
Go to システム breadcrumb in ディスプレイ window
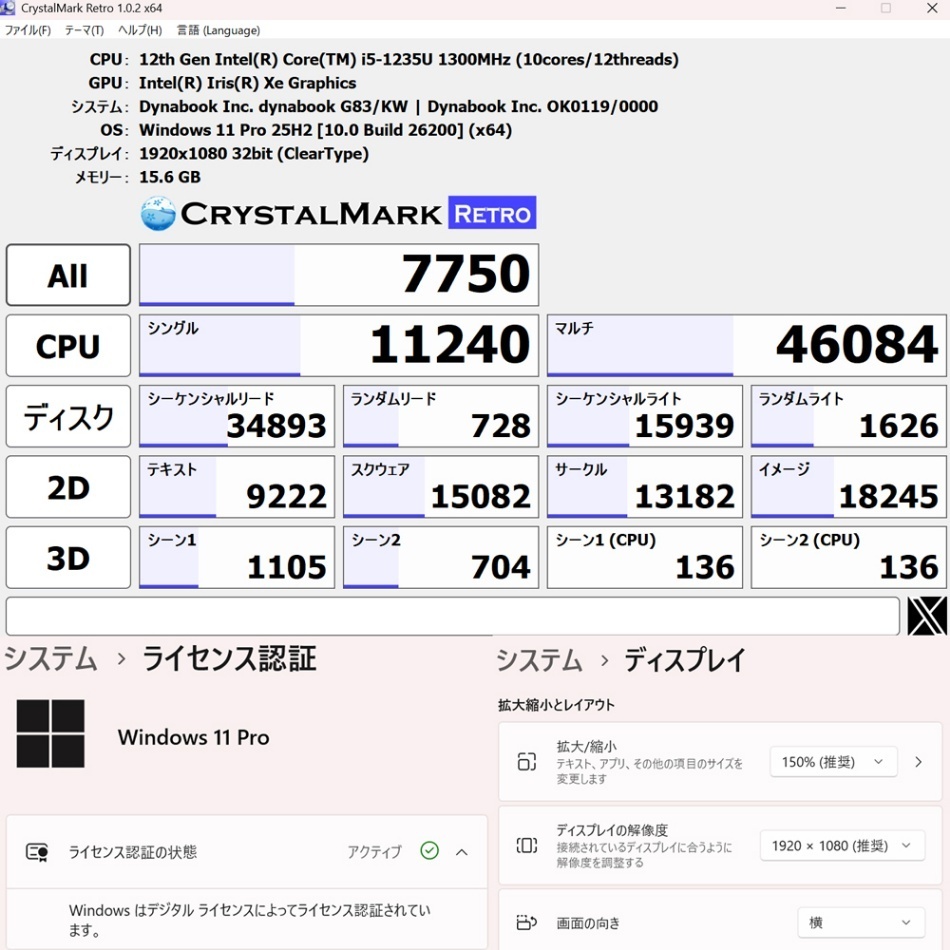click(x=539, y=660)
